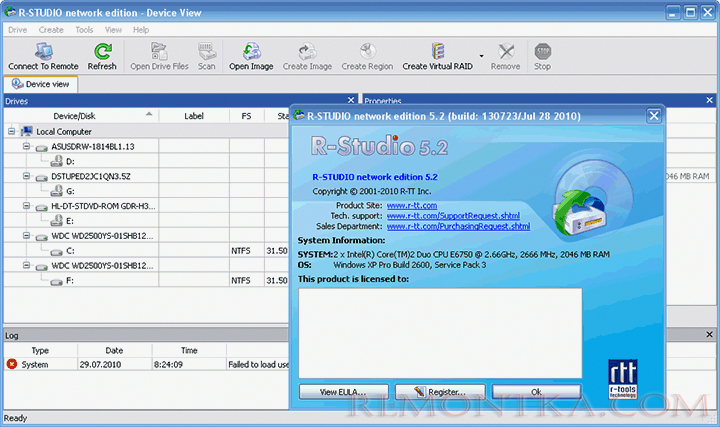Click the View EULA button
Screen dimensions: 720x427
341,392
